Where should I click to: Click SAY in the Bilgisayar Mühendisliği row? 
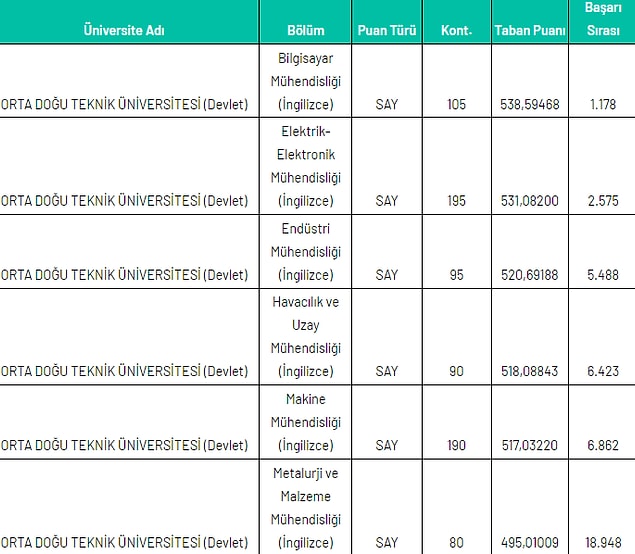tap(387, 104)
